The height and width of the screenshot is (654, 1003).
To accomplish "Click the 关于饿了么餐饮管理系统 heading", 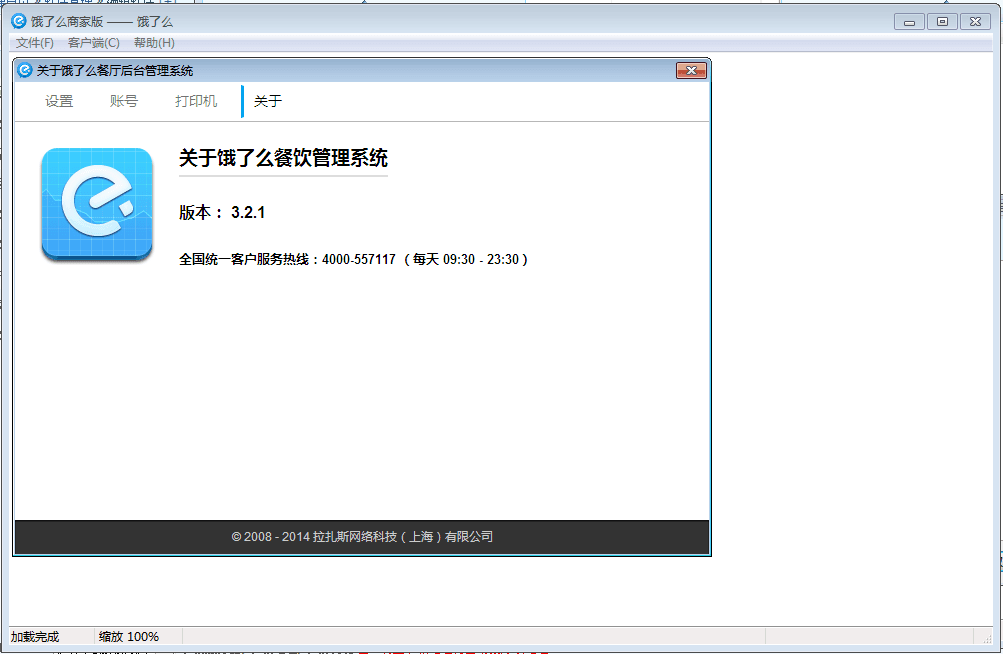I will coord(283,158).
